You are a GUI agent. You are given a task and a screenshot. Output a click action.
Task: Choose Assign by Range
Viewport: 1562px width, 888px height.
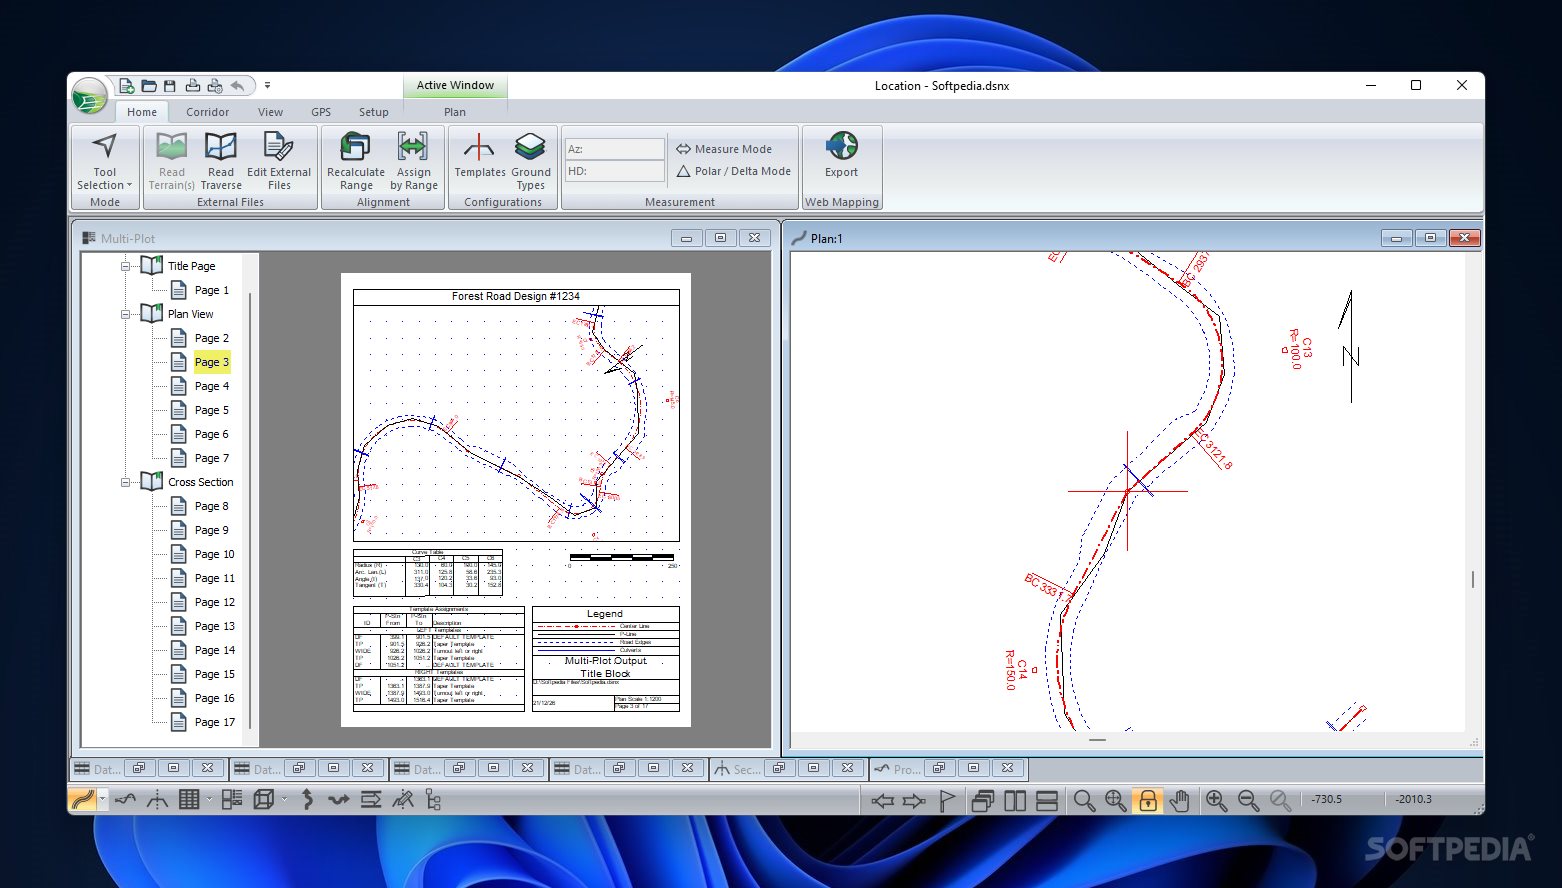[413, 161]
